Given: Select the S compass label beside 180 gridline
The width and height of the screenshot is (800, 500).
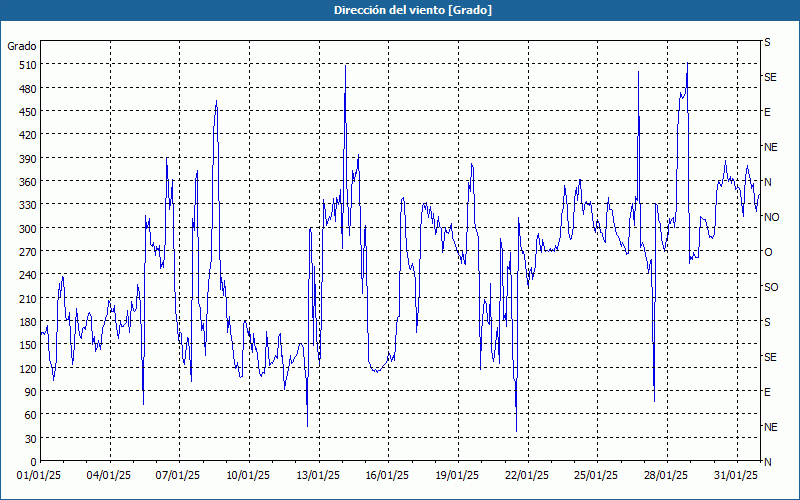Looking at the screenshot, I should [x=767, y=322].
